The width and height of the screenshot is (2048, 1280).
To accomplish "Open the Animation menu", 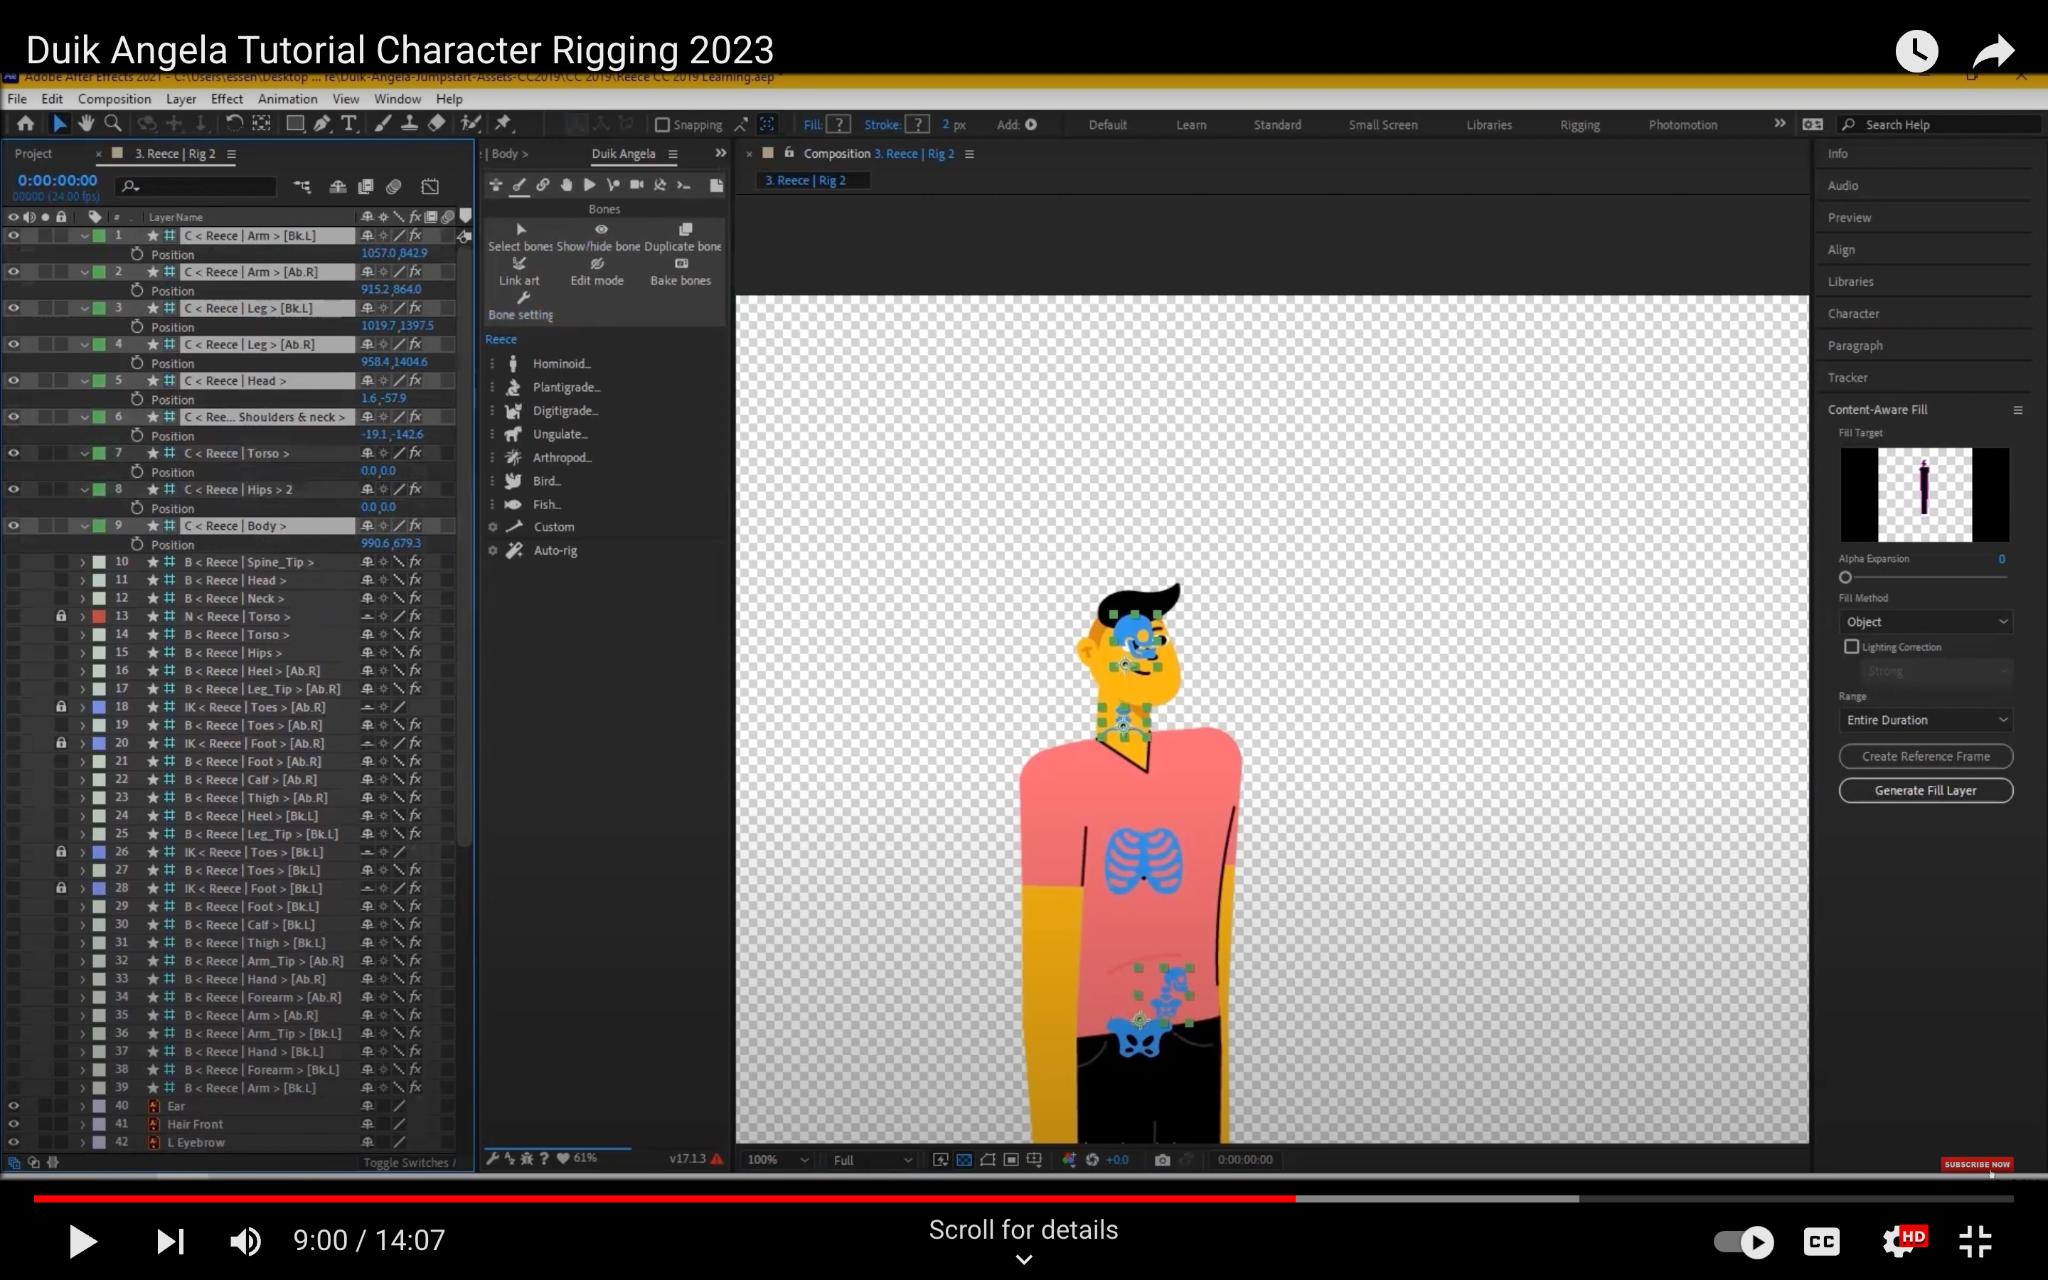I will [x=287, y=99].
